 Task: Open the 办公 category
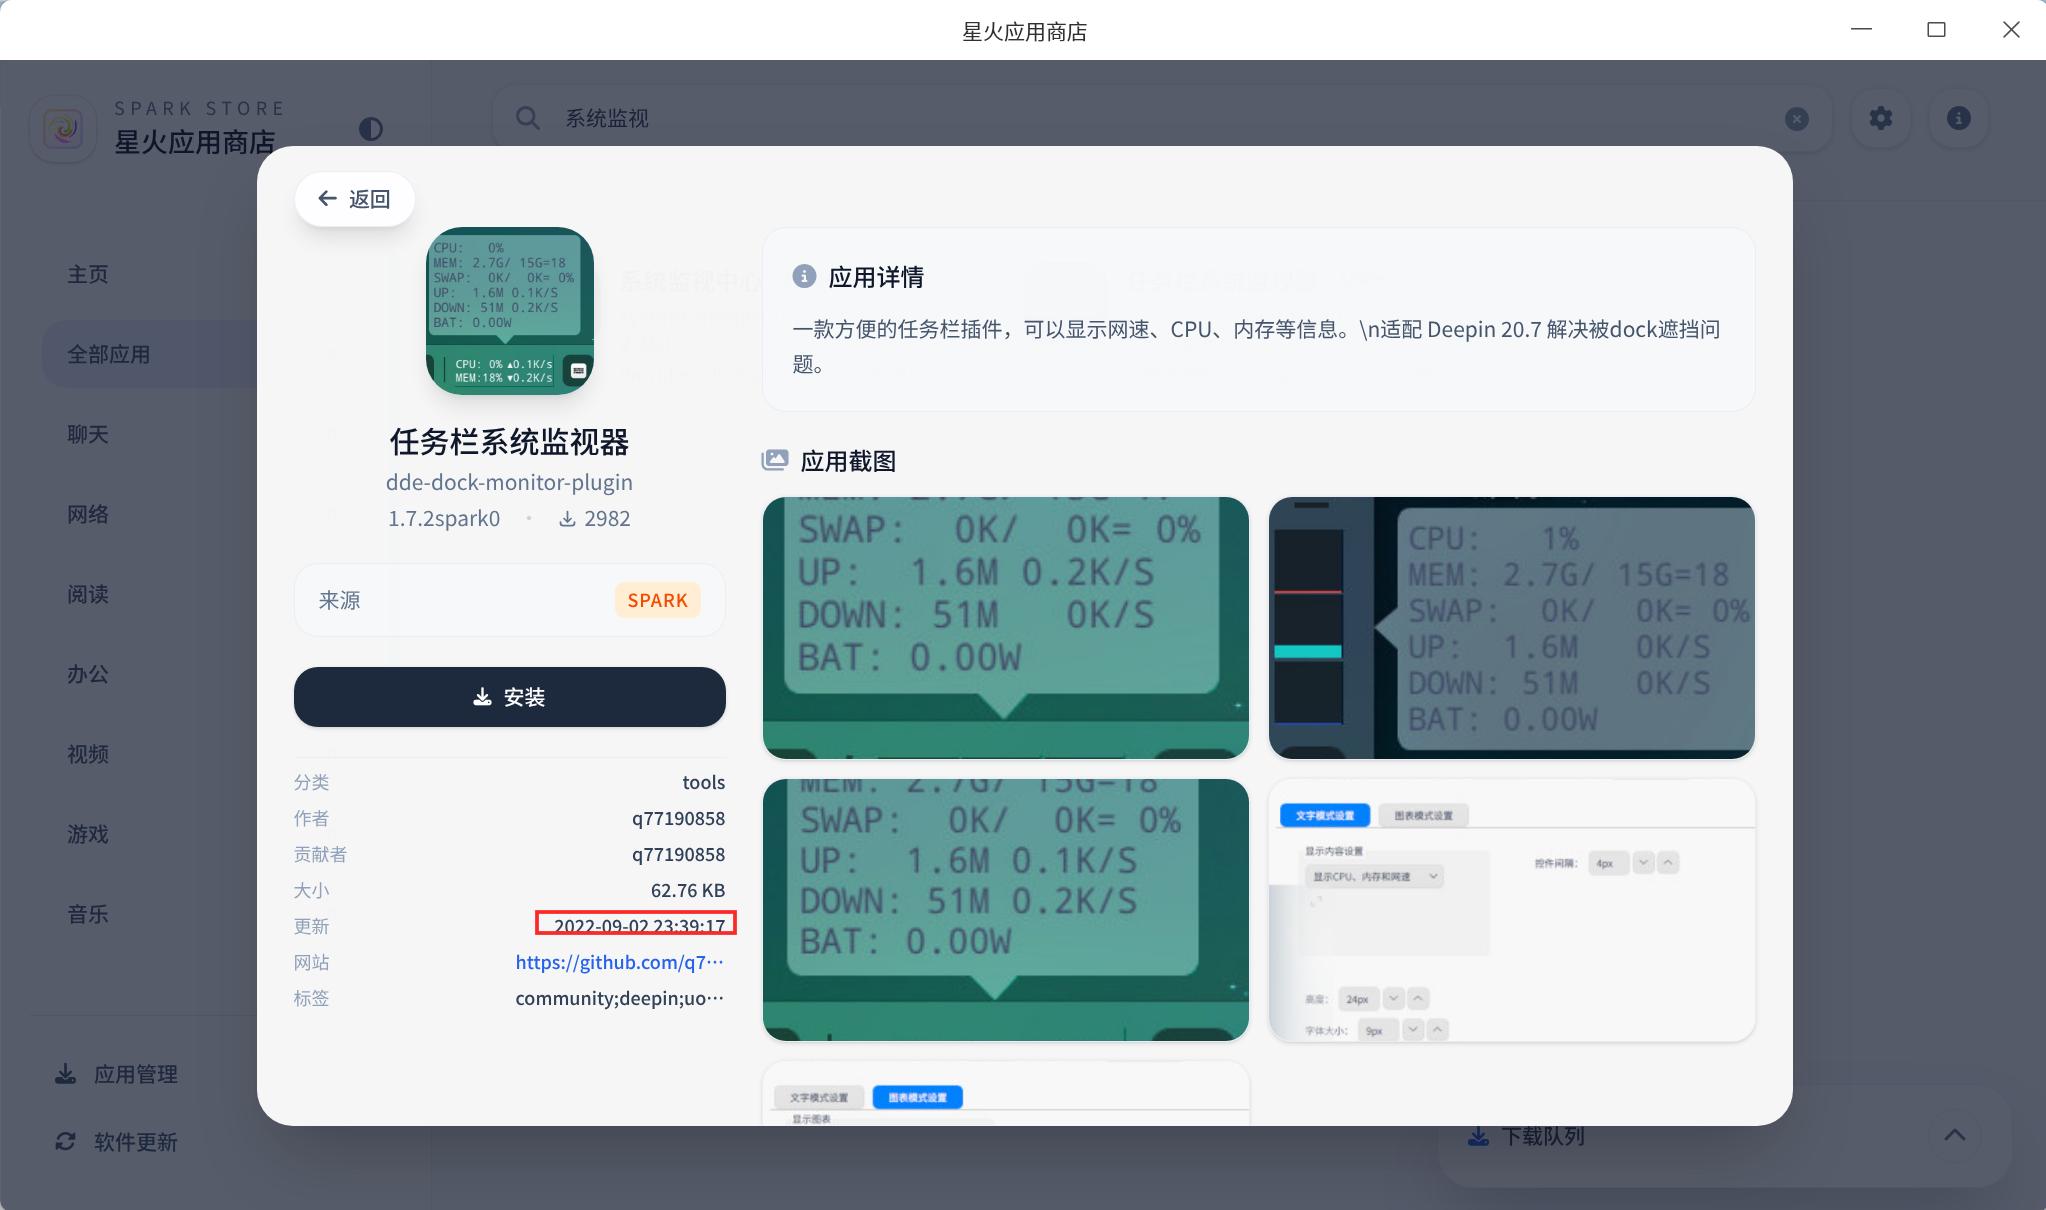(88, 674)
